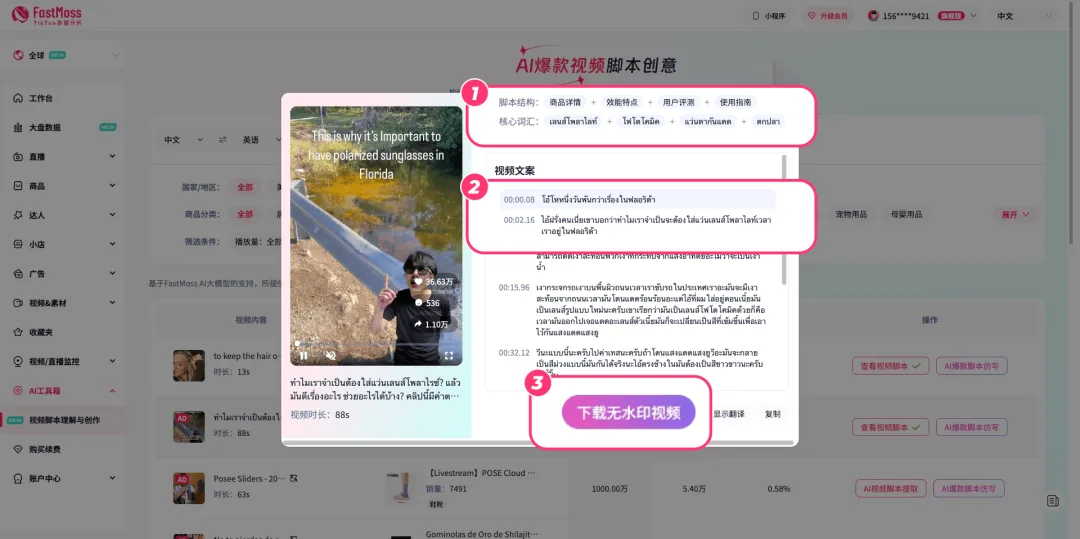Click the floating notes icon at bottom right

(1052, 501)
